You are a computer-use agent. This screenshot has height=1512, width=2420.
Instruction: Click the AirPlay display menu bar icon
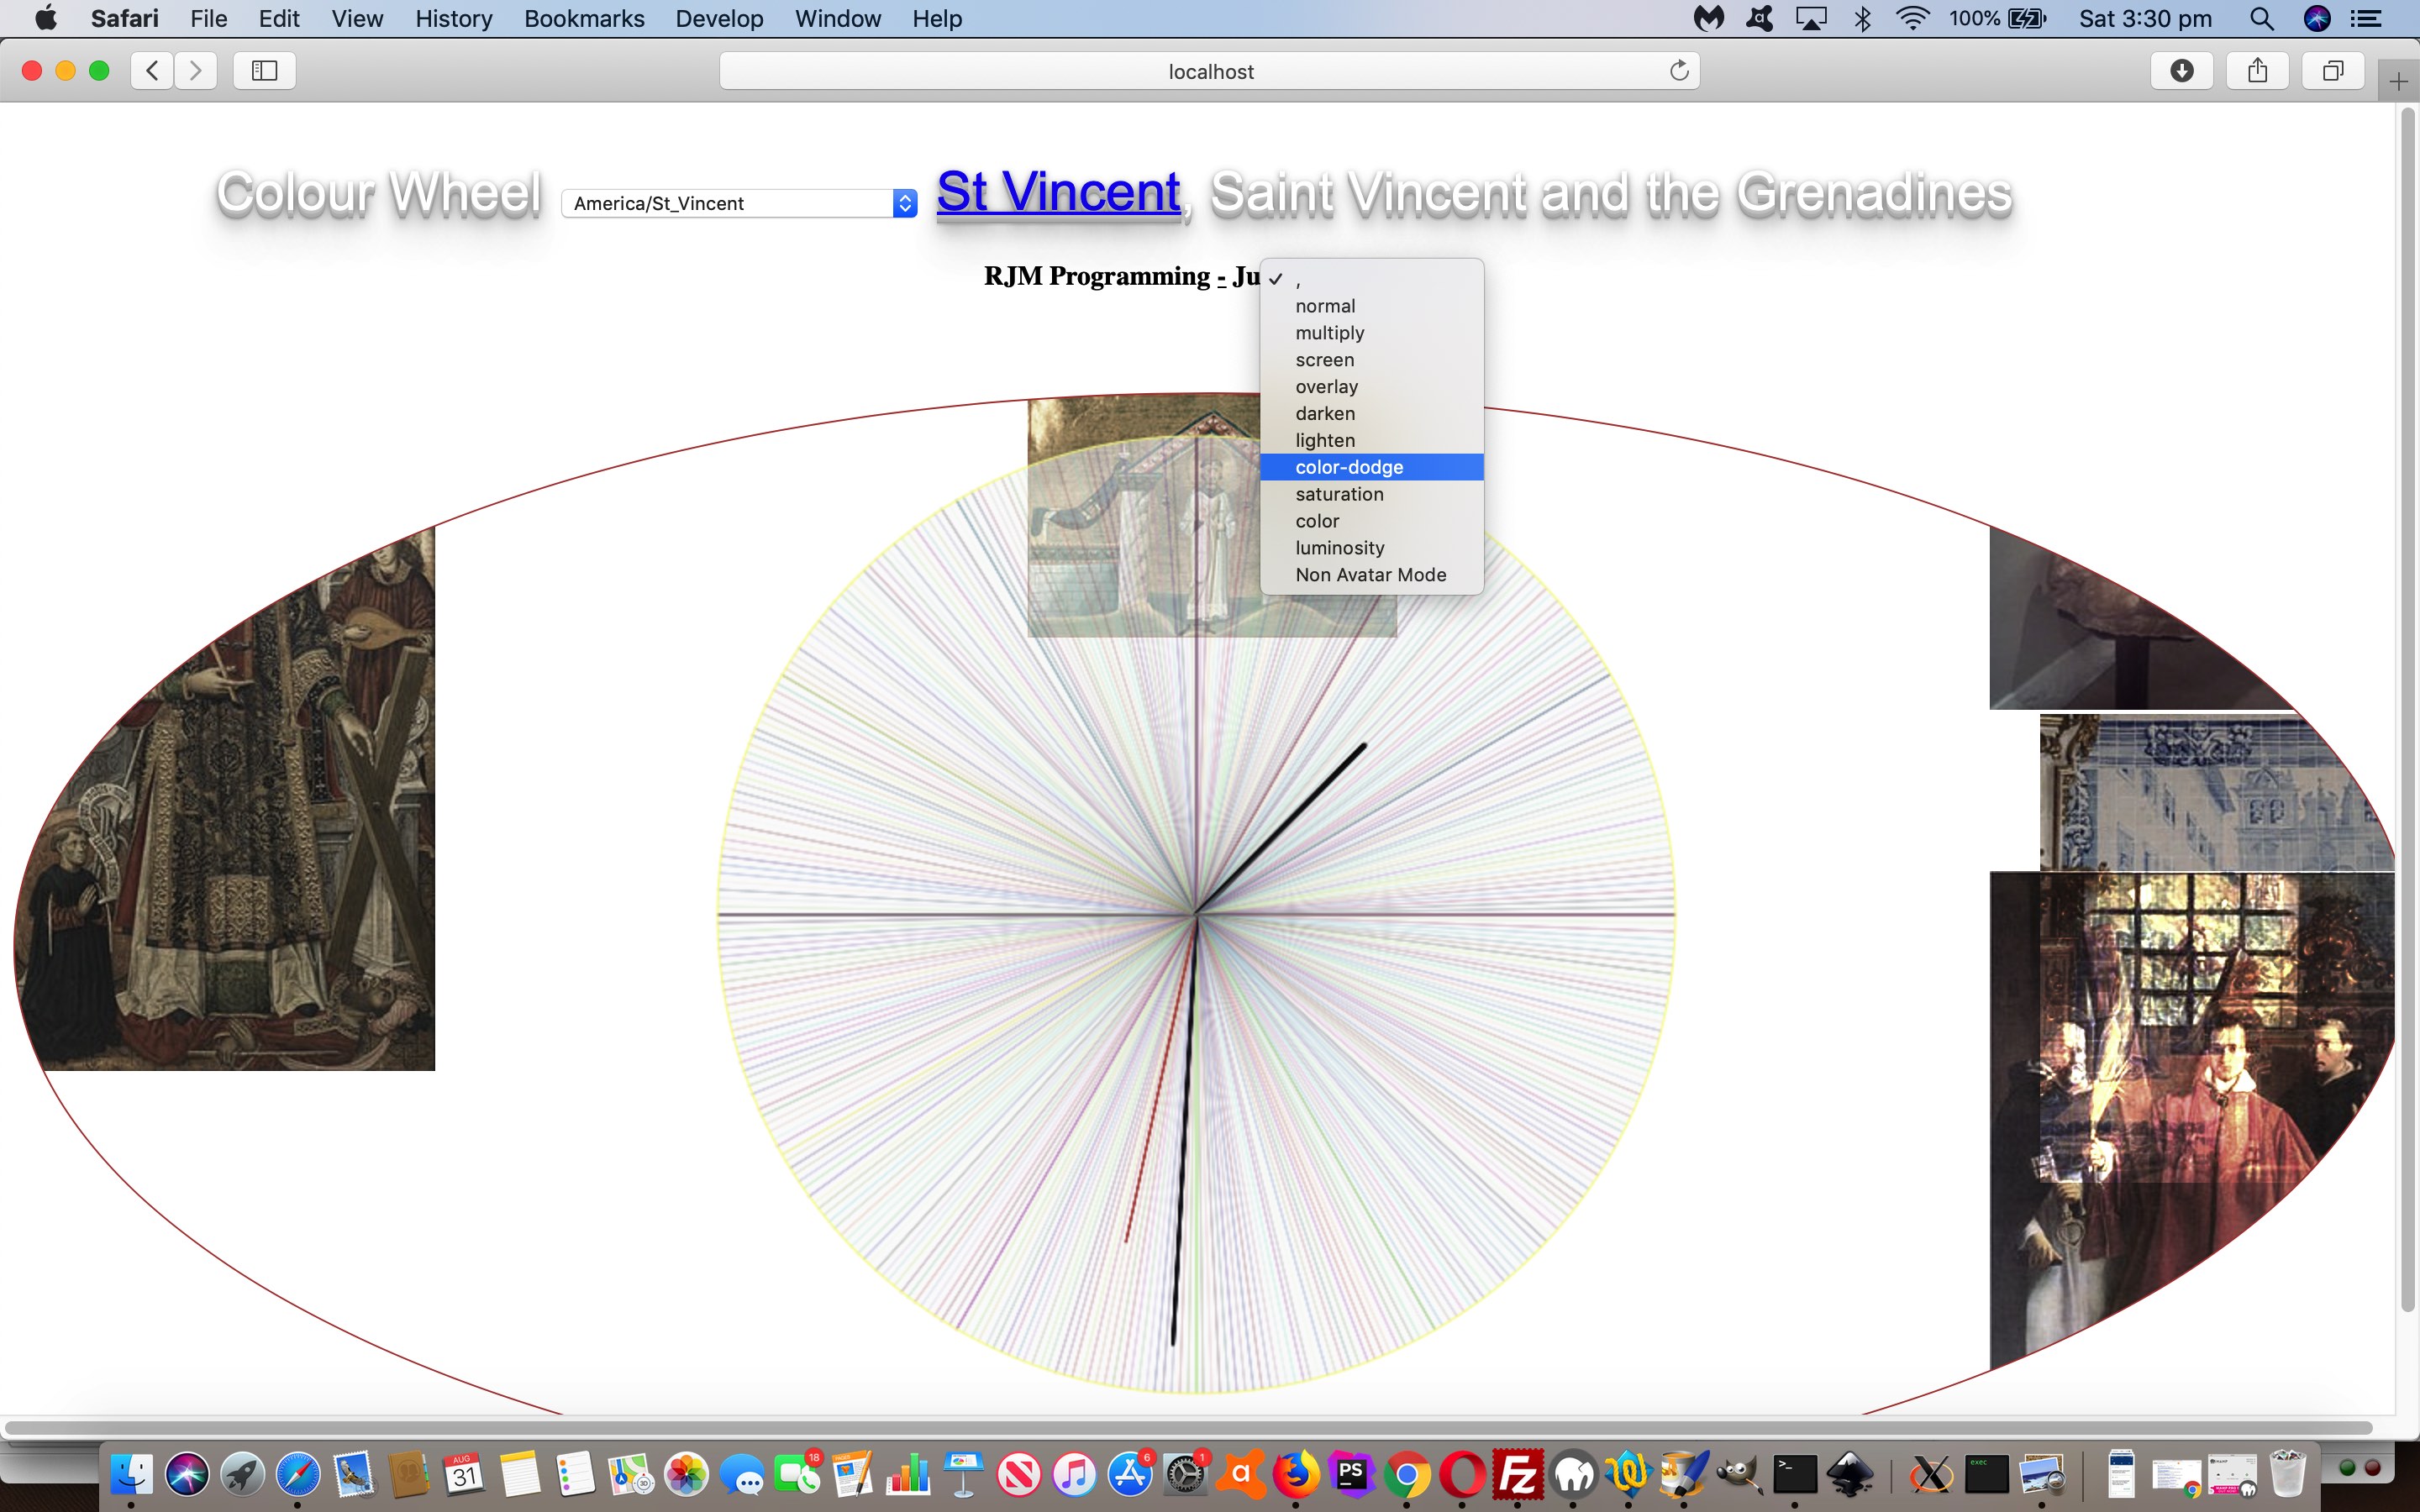(1811, 18)
